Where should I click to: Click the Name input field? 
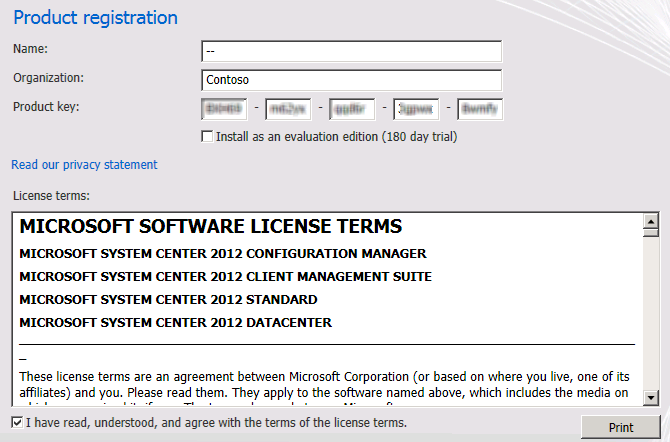[x=351, y=51]
